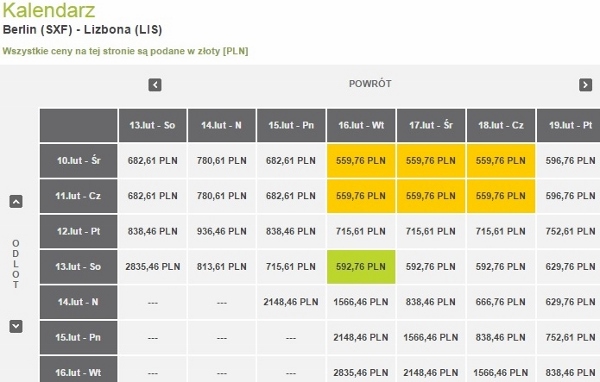Select 2148,46 PLN fare on 14.lut row
Image resolution: width=600 pixels, height=382 pixels.
click(x=291, y=302)
